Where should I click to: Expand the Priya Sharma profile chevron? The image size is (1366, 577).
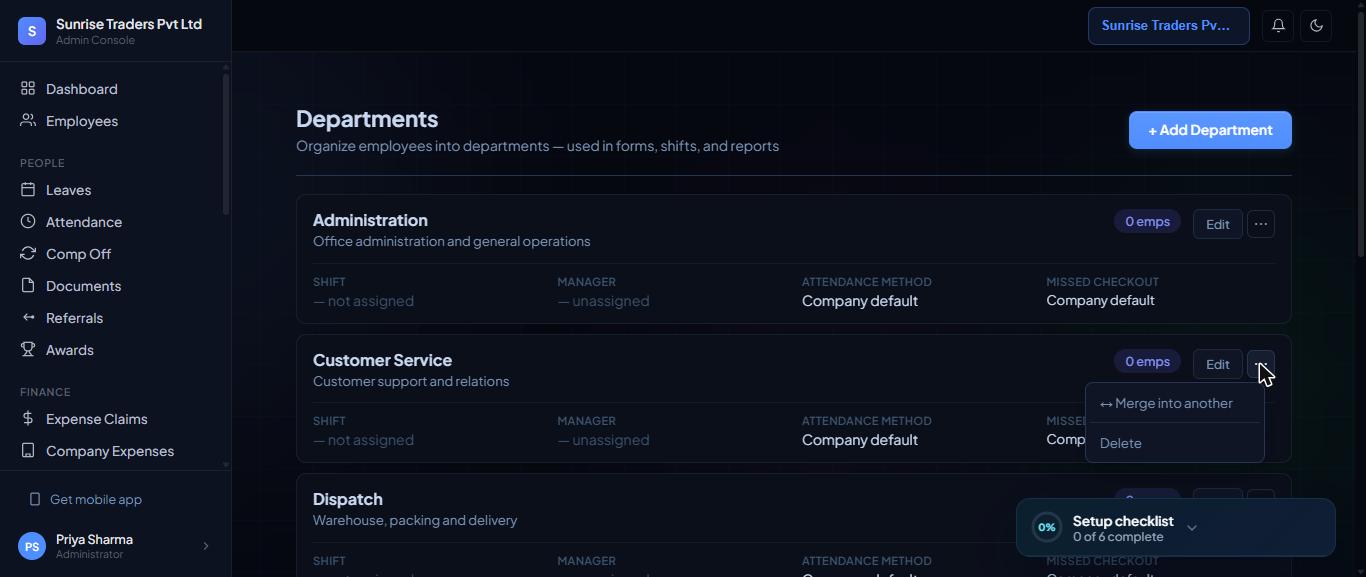click(206, 546)
